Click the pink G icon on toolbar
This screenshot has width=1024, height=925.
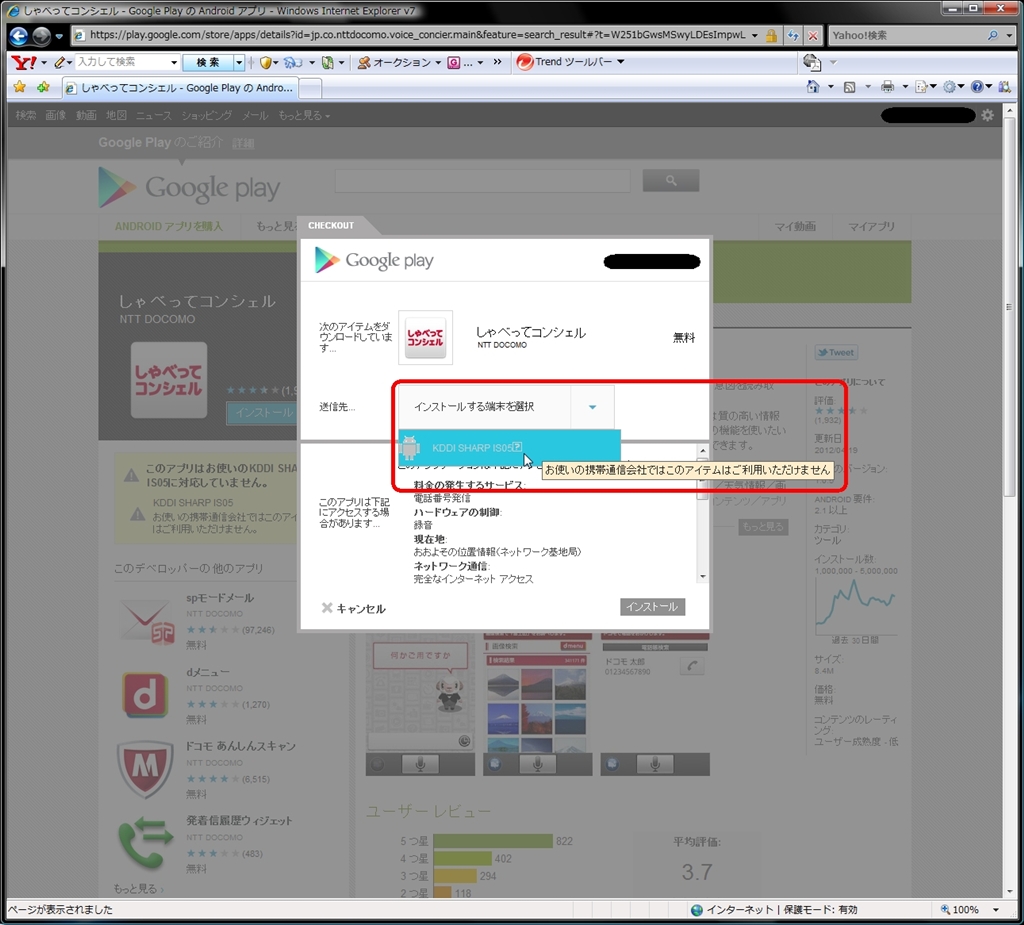click(x=453, y=62)
